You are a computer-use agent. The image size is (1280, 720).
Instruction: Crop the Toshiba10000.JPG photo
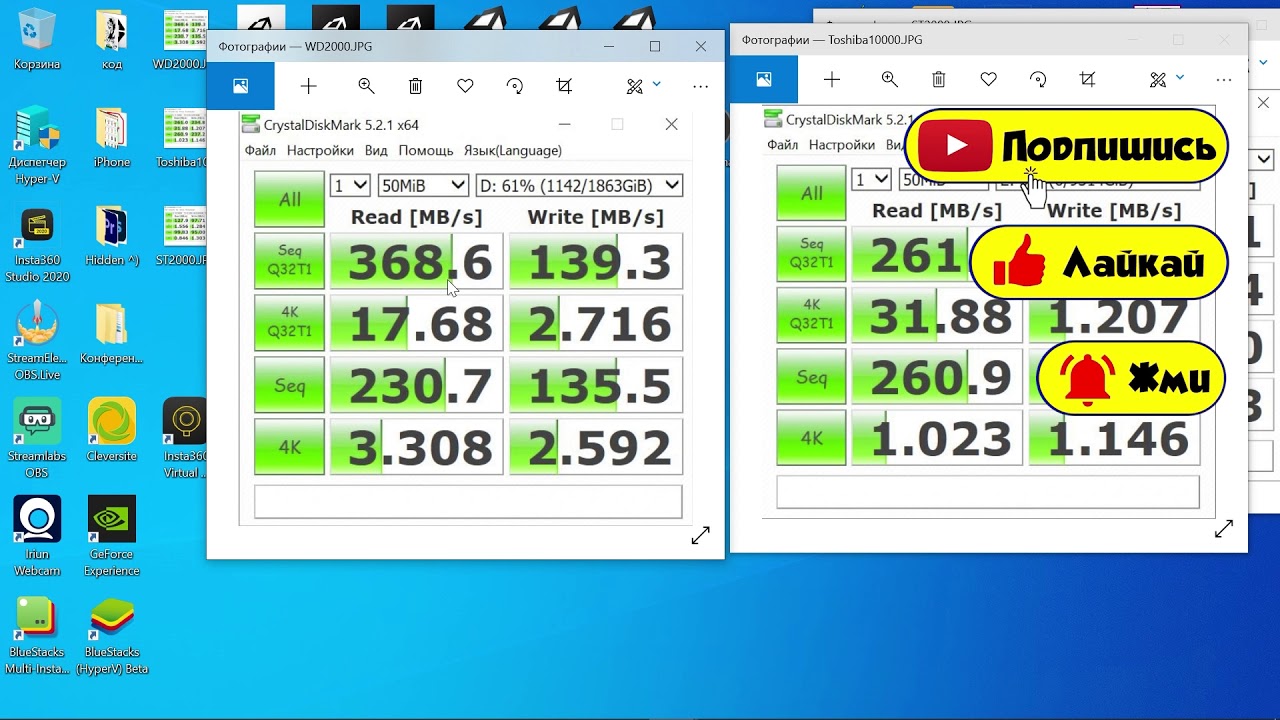point(1088,79)
